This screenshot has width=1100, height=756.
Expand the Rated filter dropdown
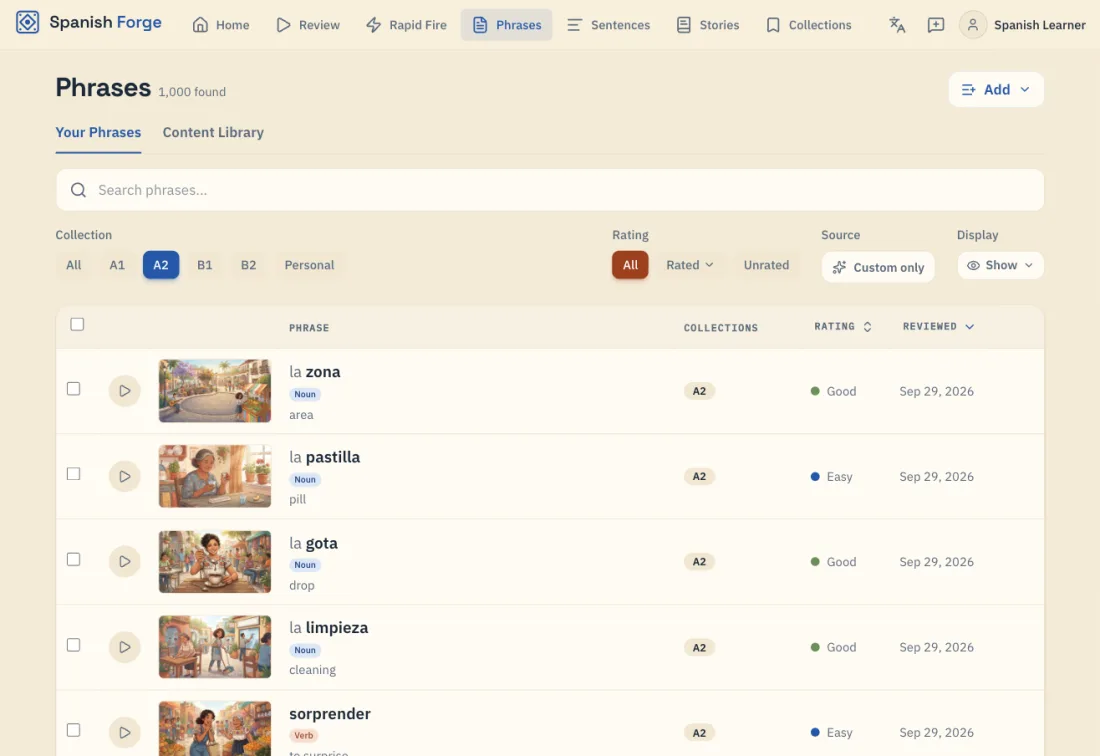(x=690, y=265)
